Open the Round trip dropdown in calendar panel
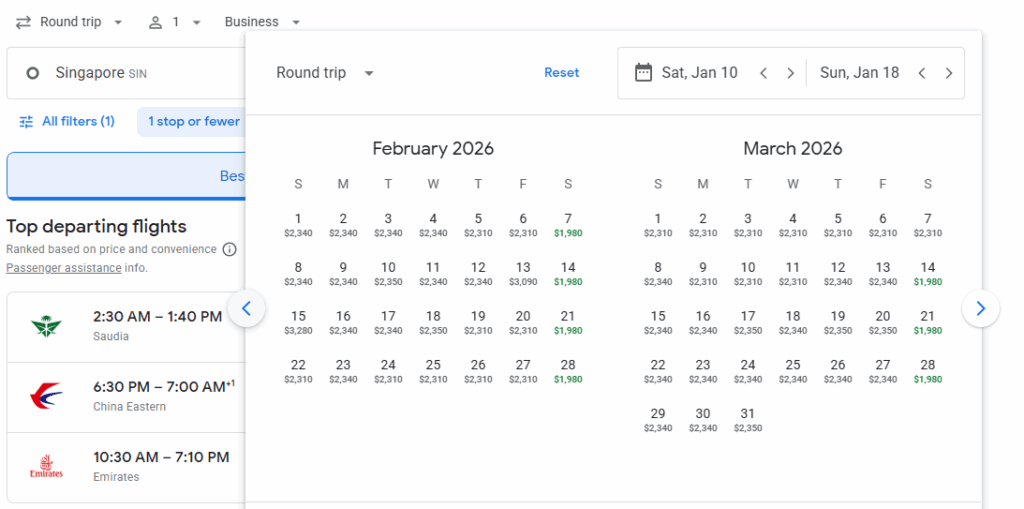 [x=325, y=73]
